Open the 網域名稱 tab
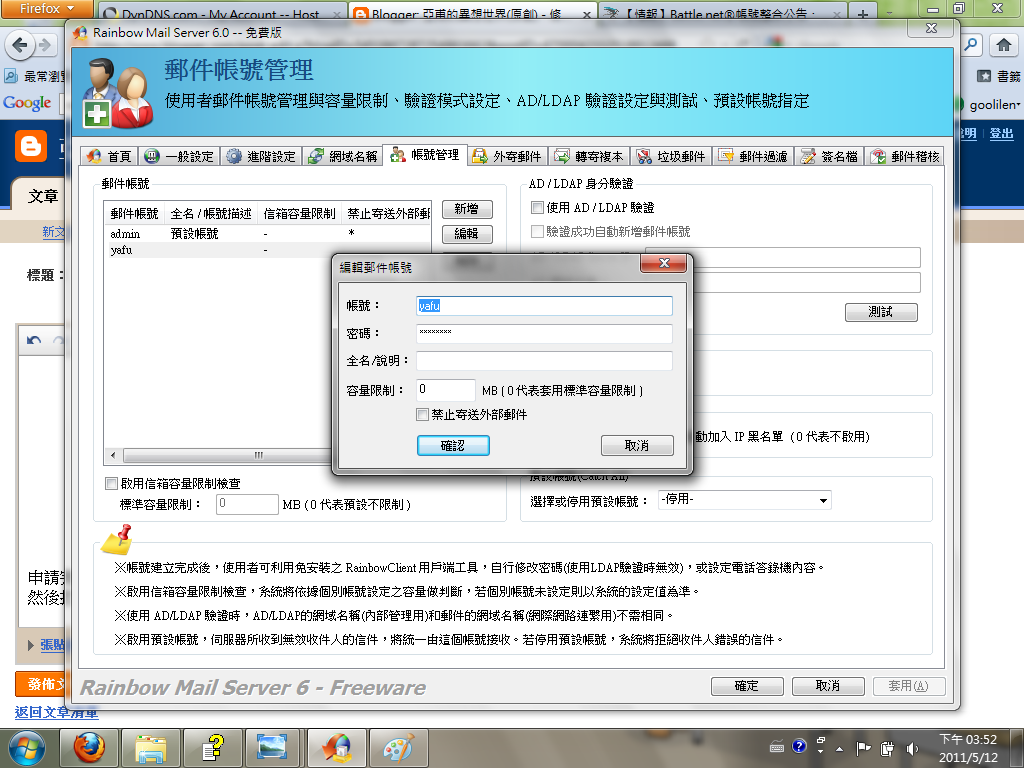This screenshot has height=768, width=1024. [342, 156]
